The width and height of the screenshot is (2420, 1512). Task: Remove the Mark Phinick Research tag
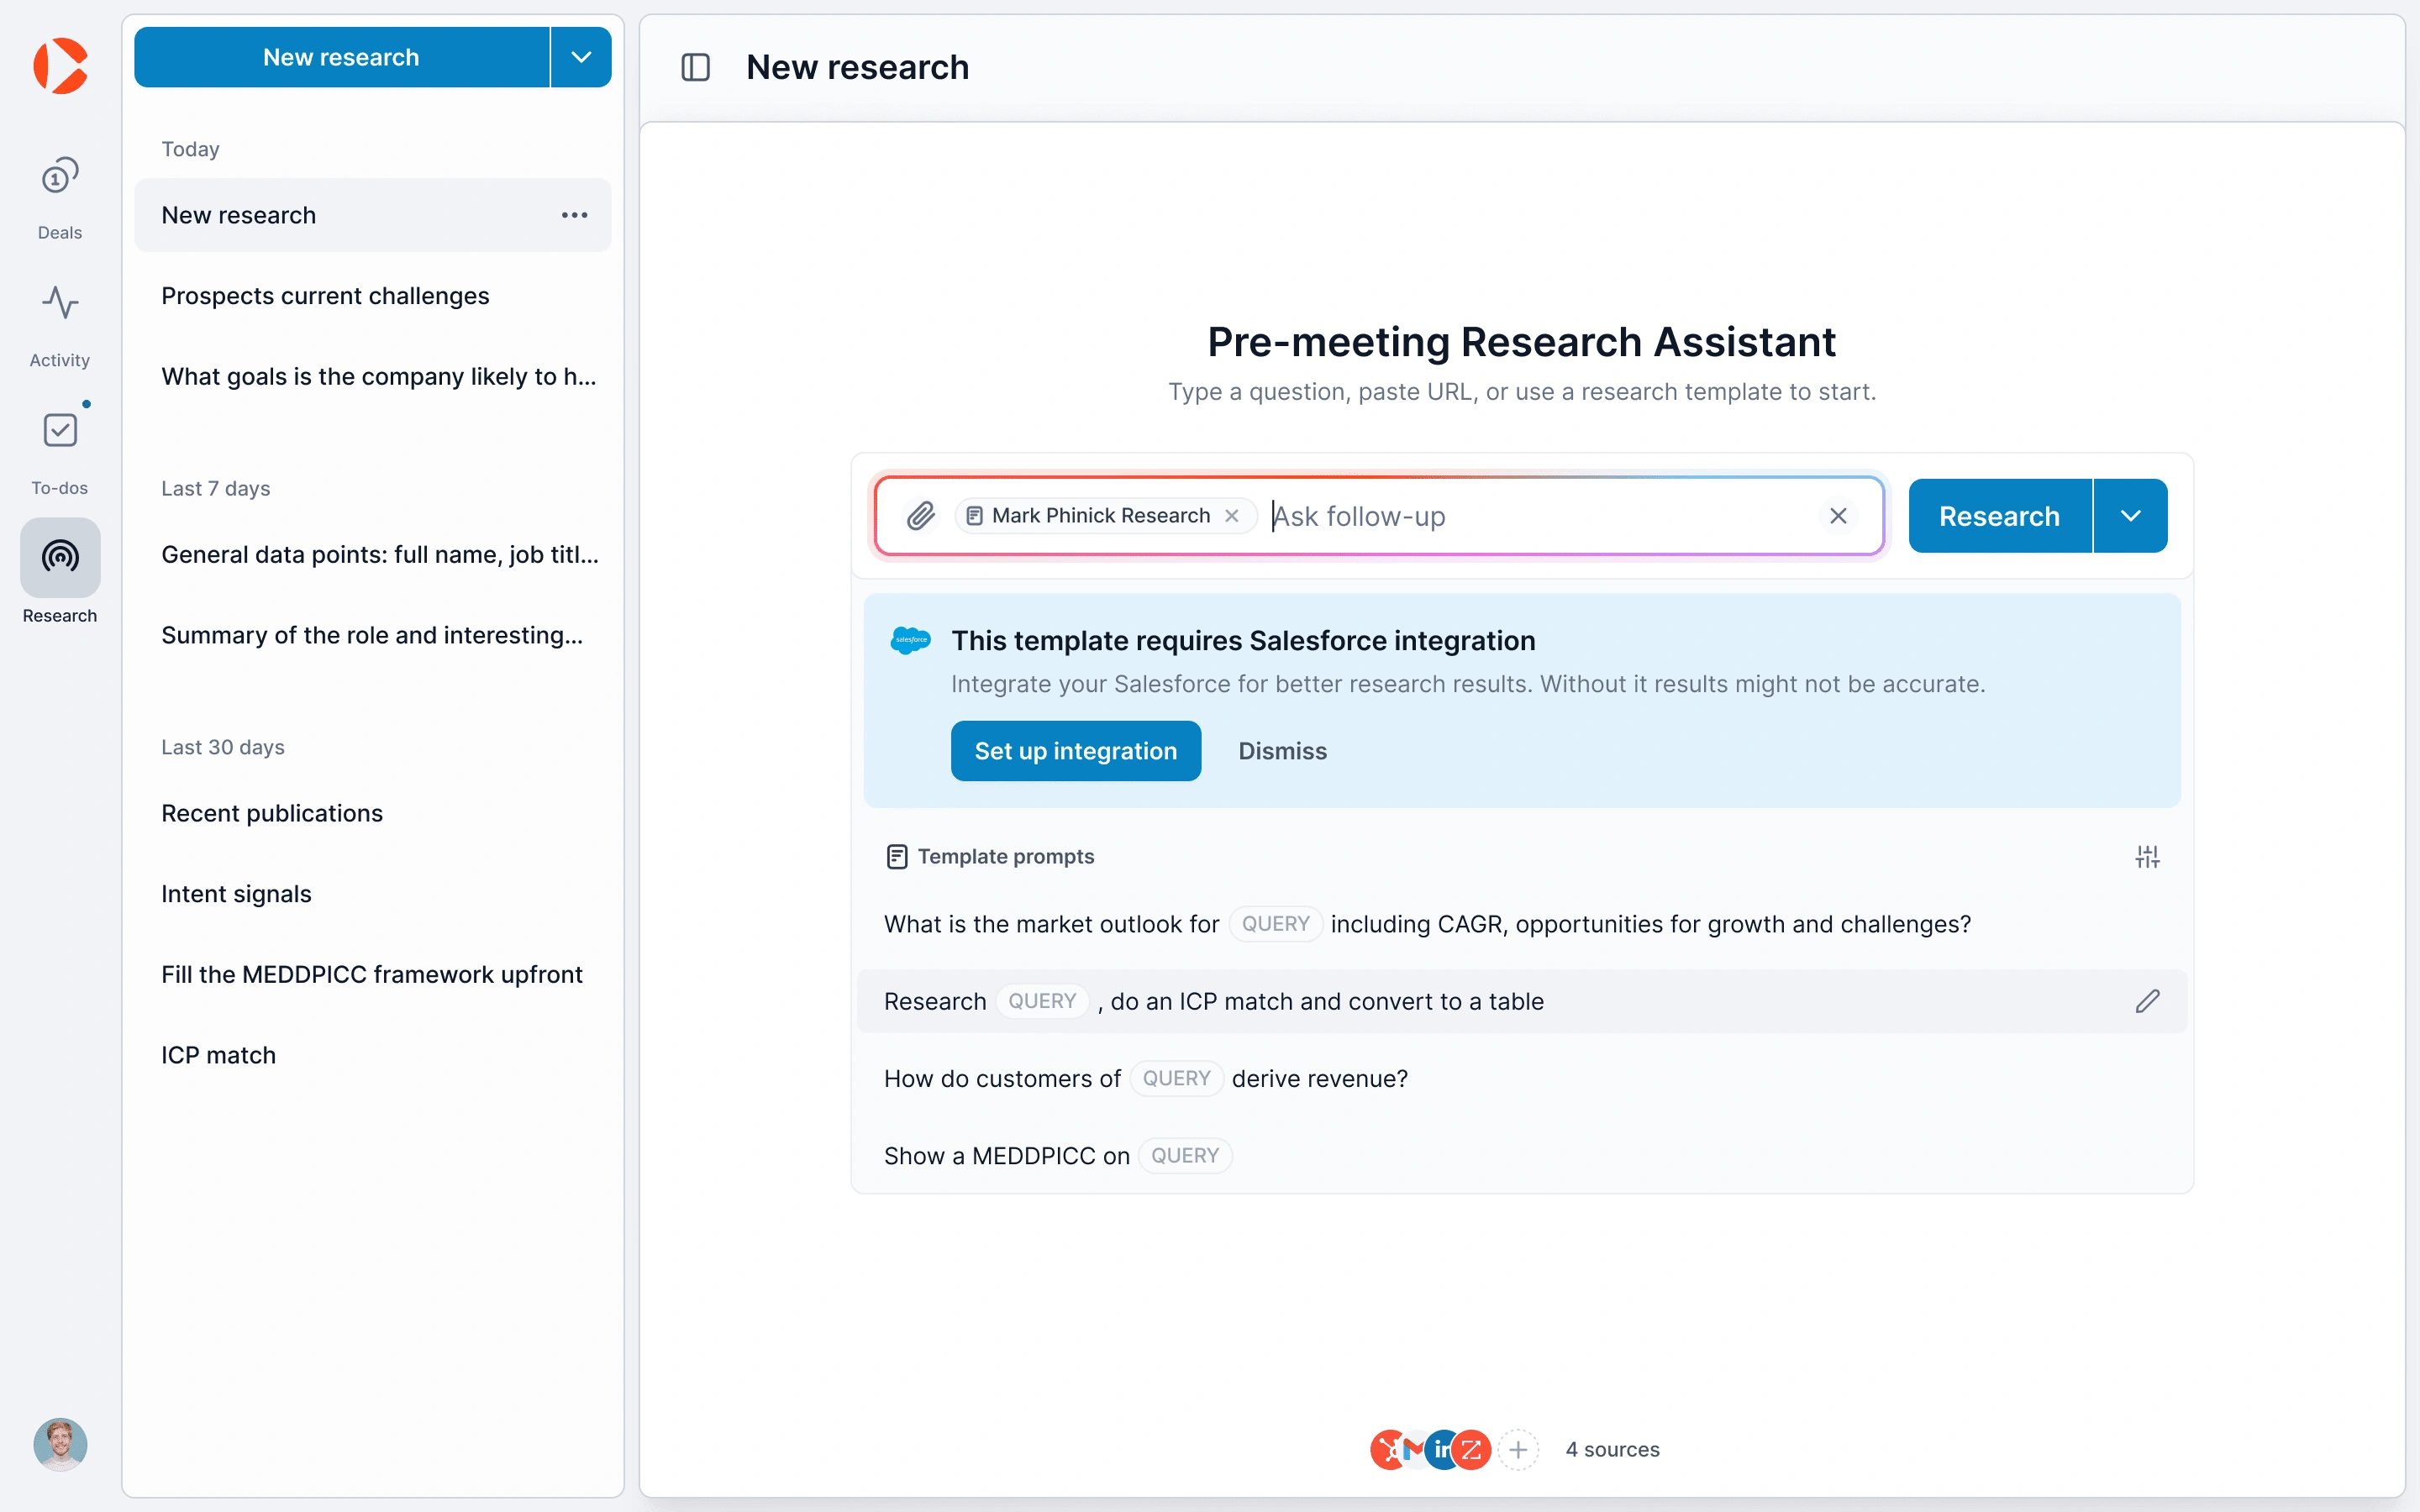1232,516
